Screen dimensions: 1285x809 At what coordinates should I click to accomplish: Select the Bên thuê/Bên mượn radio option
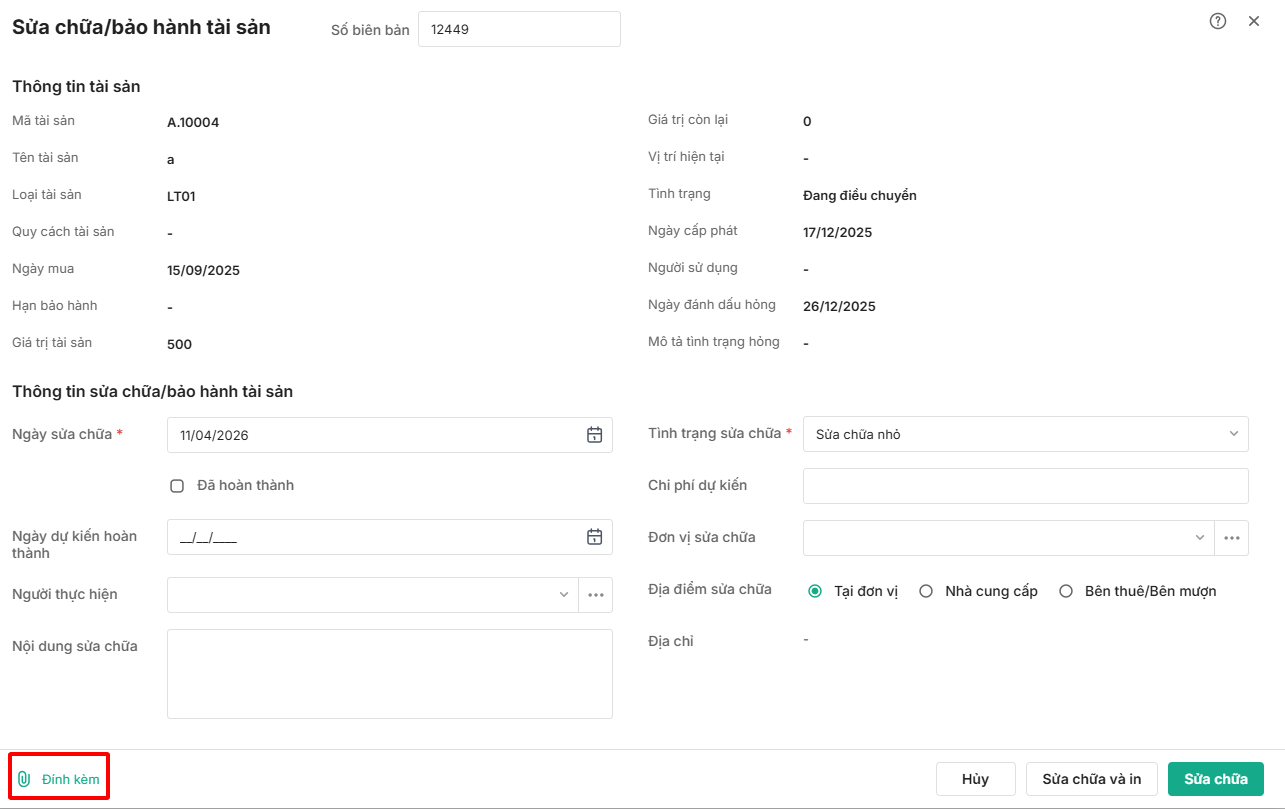(1065, 591)
